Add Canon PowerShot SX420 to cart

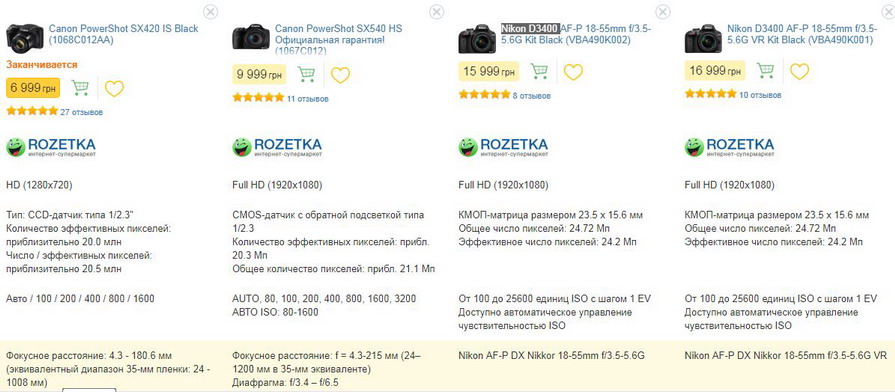click(80, 88)
